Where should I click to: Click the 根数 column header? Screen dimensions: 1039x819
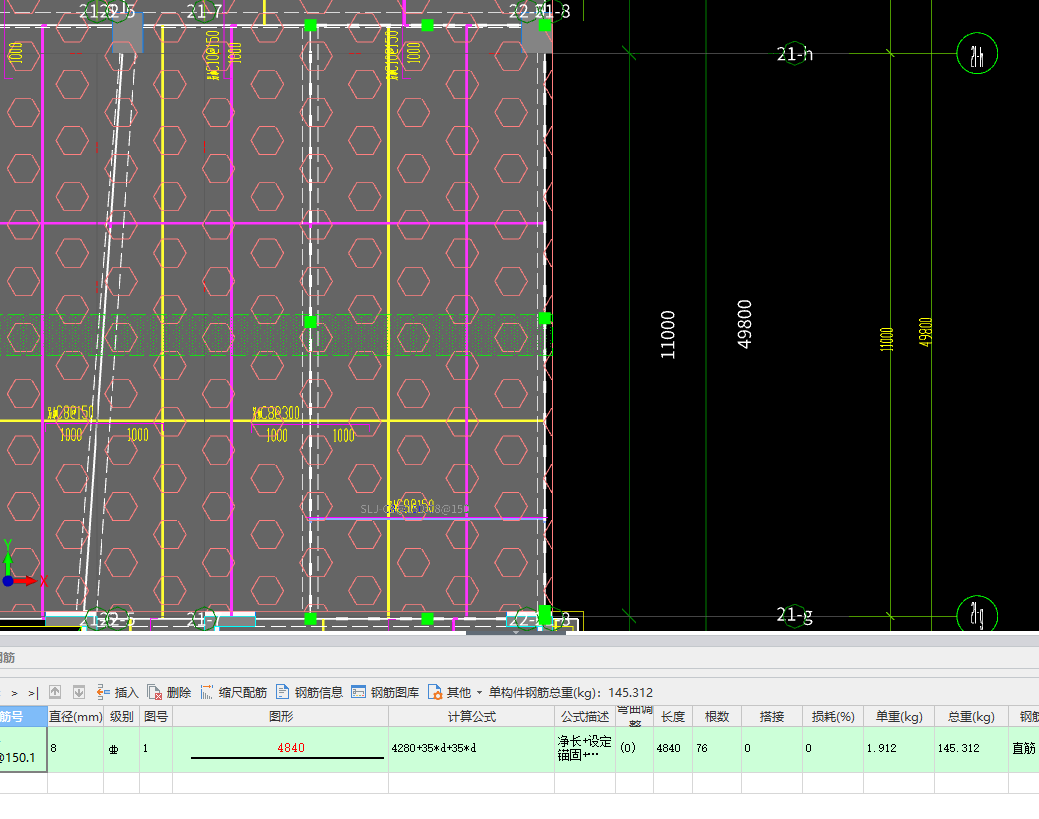[x=717, y=716]
